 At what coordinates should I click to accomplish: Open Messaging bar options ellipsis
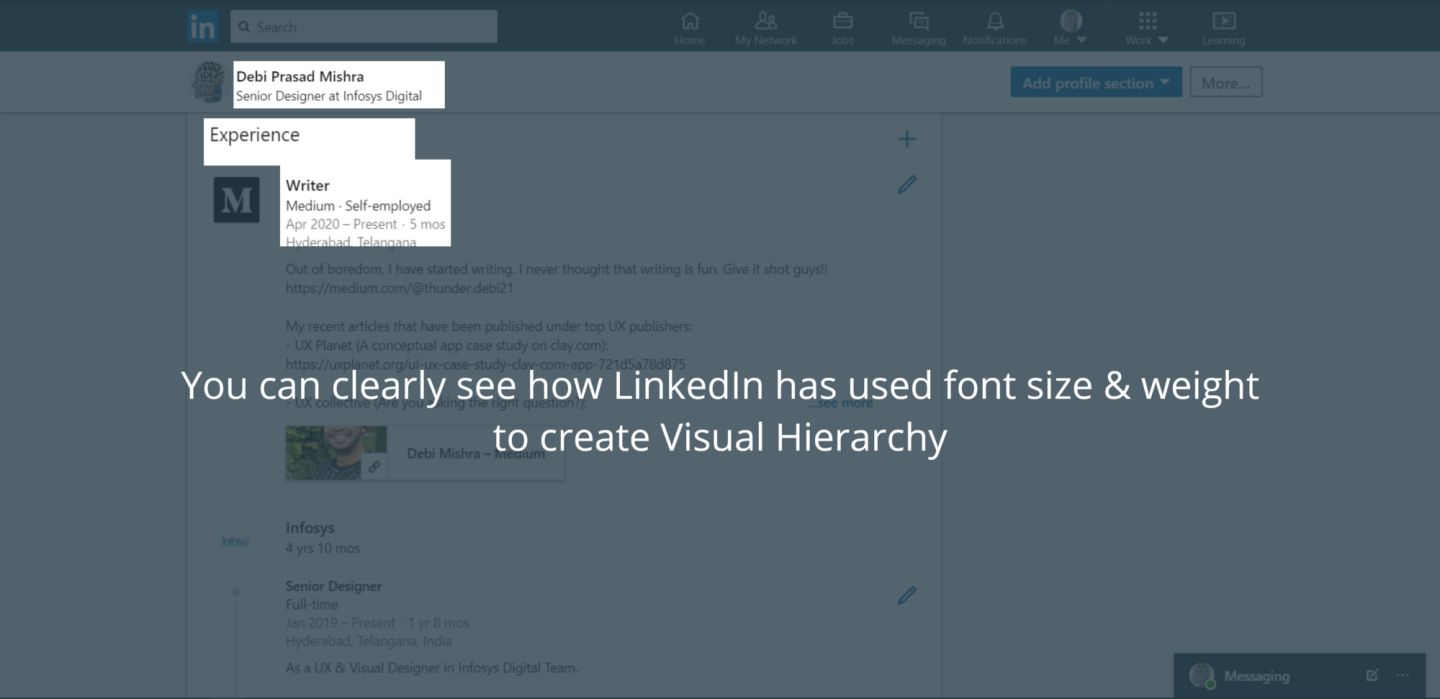point(1403,675)
